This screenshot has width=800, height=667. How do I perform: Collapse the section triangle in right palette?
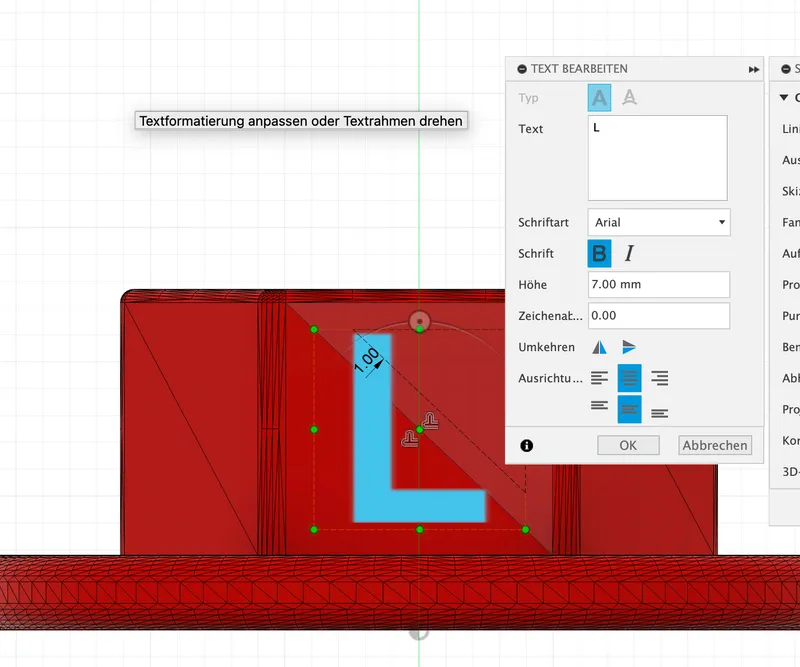784,97
